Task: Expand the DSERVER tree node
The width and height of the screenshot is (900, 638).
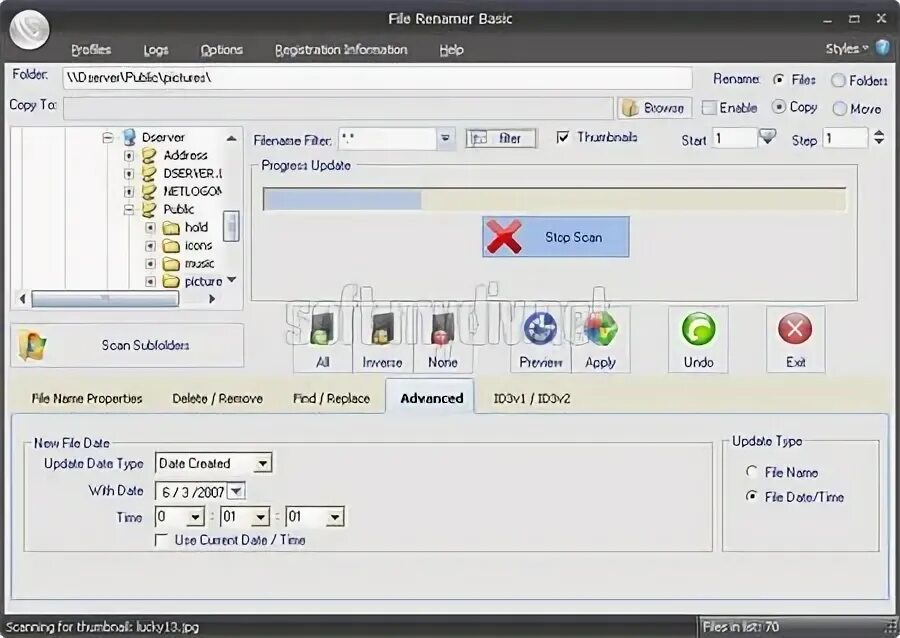Action: point(129,173)
